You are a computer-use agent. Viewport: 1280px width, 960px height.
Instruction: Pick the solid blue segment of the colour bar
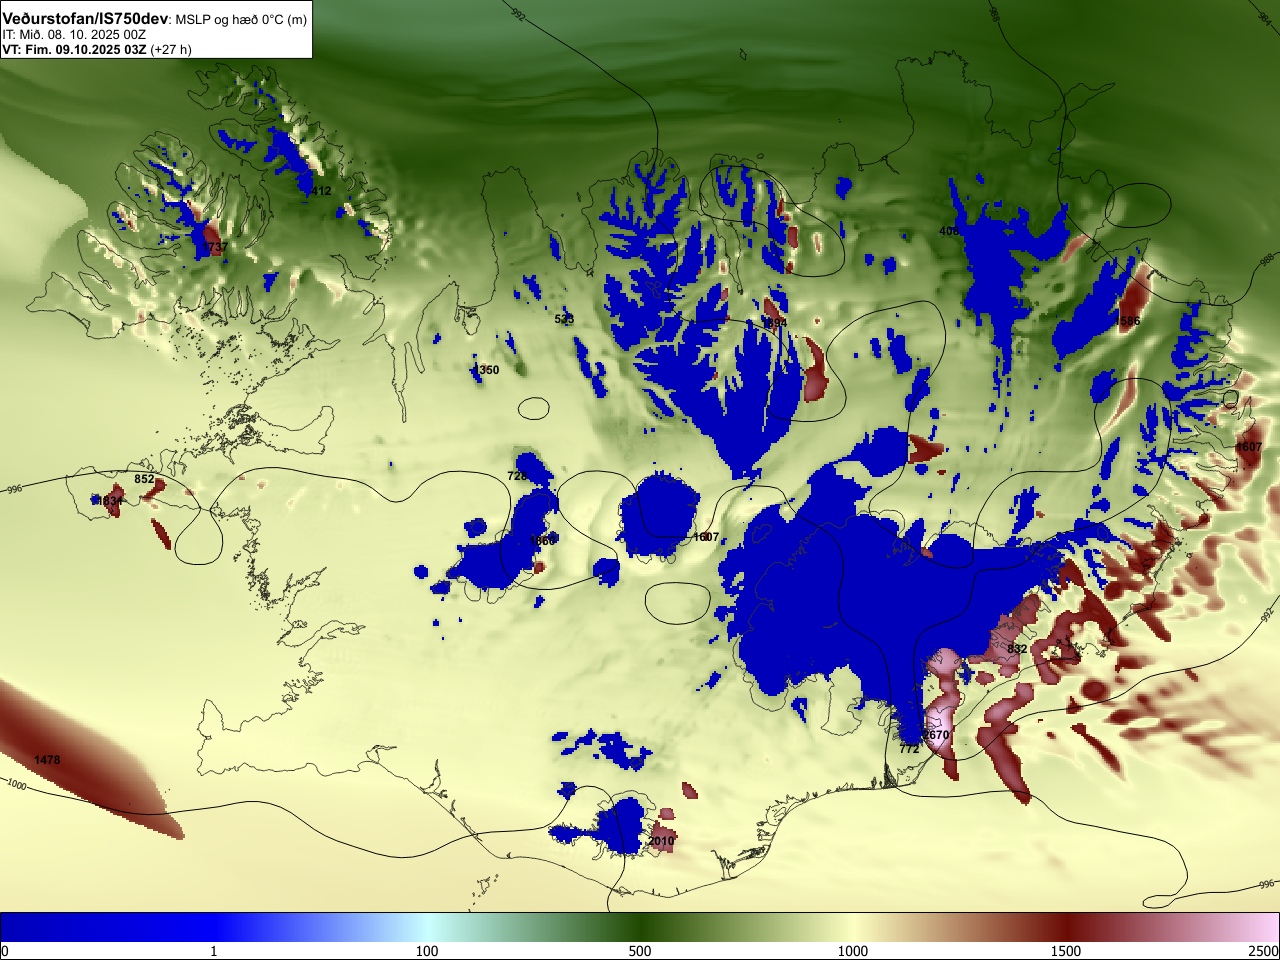107,927
